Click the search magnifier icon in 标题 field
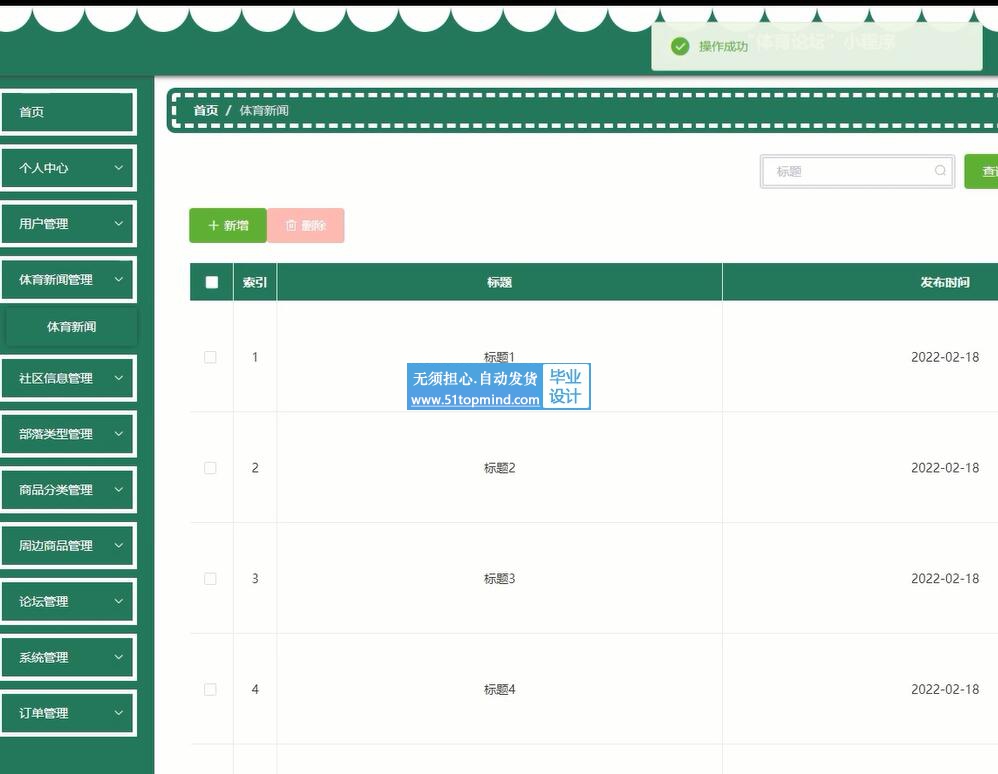 point(940,171)
